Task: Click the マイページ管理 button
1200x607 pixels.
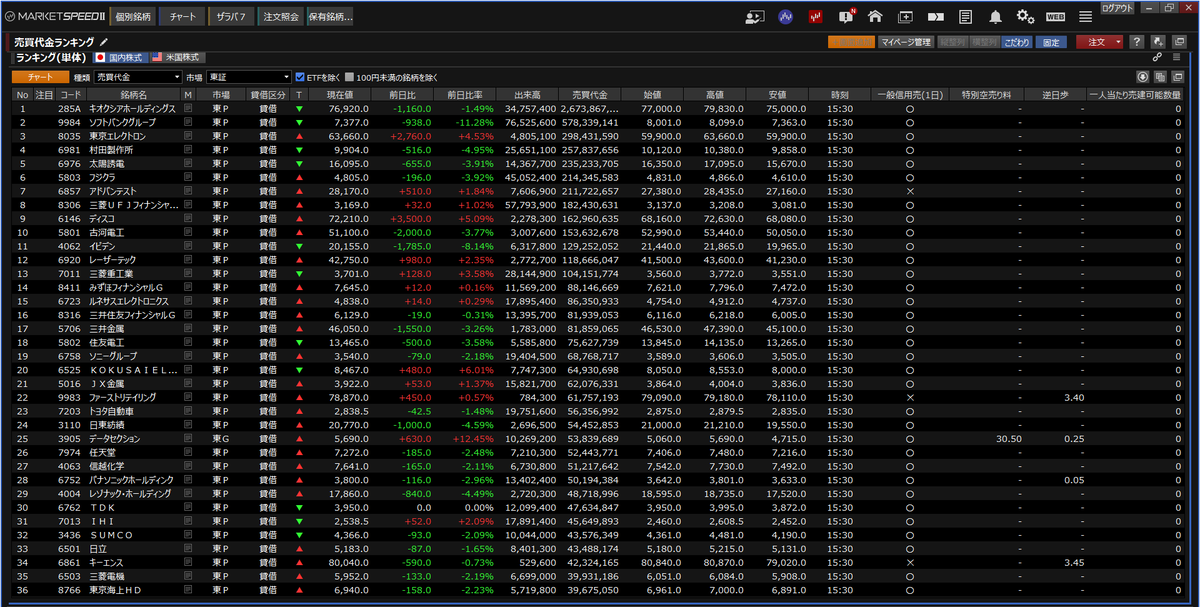Action: tap(906, 42)
